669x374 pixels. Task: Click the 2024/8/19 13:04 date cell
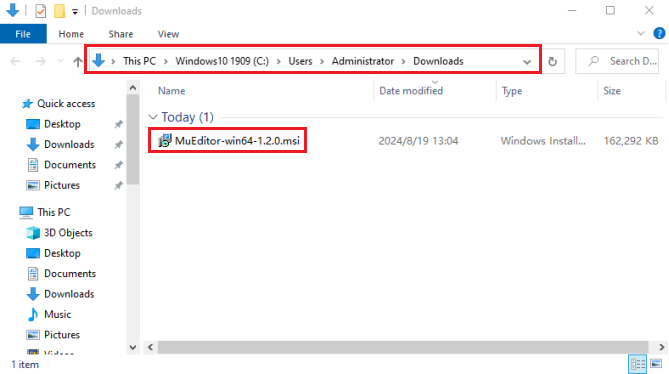pyautogui.click(x=418, y=141)
